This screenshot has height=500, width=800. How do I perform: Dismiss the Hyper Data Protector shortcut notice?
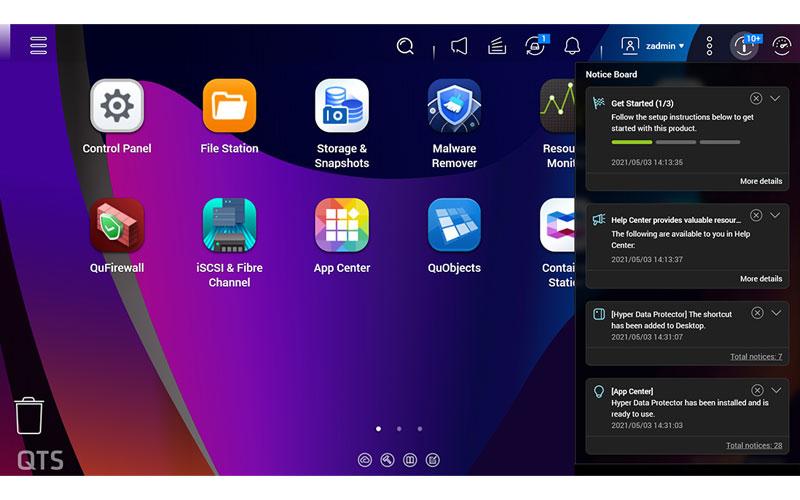click(x=757, y=313)
